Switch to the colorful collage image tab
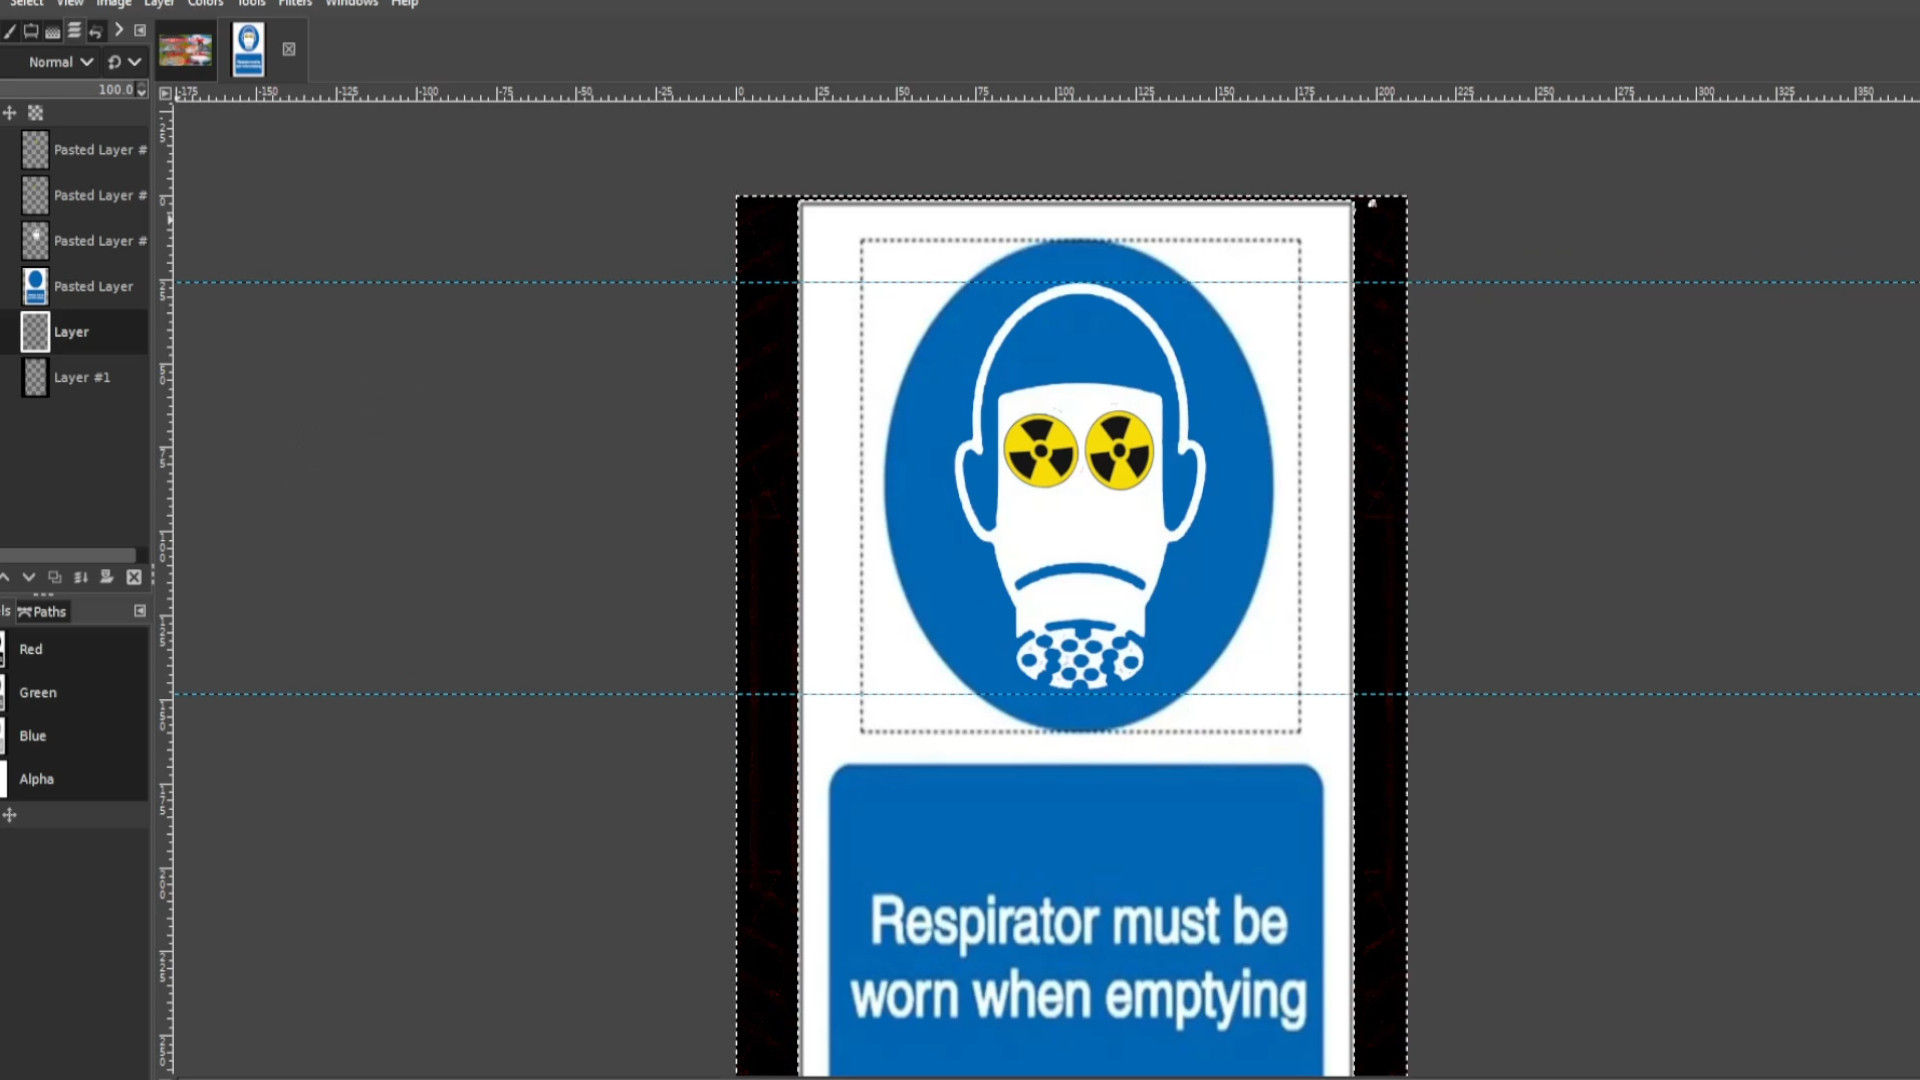The image size is (1920, 1080). point(186,49)
